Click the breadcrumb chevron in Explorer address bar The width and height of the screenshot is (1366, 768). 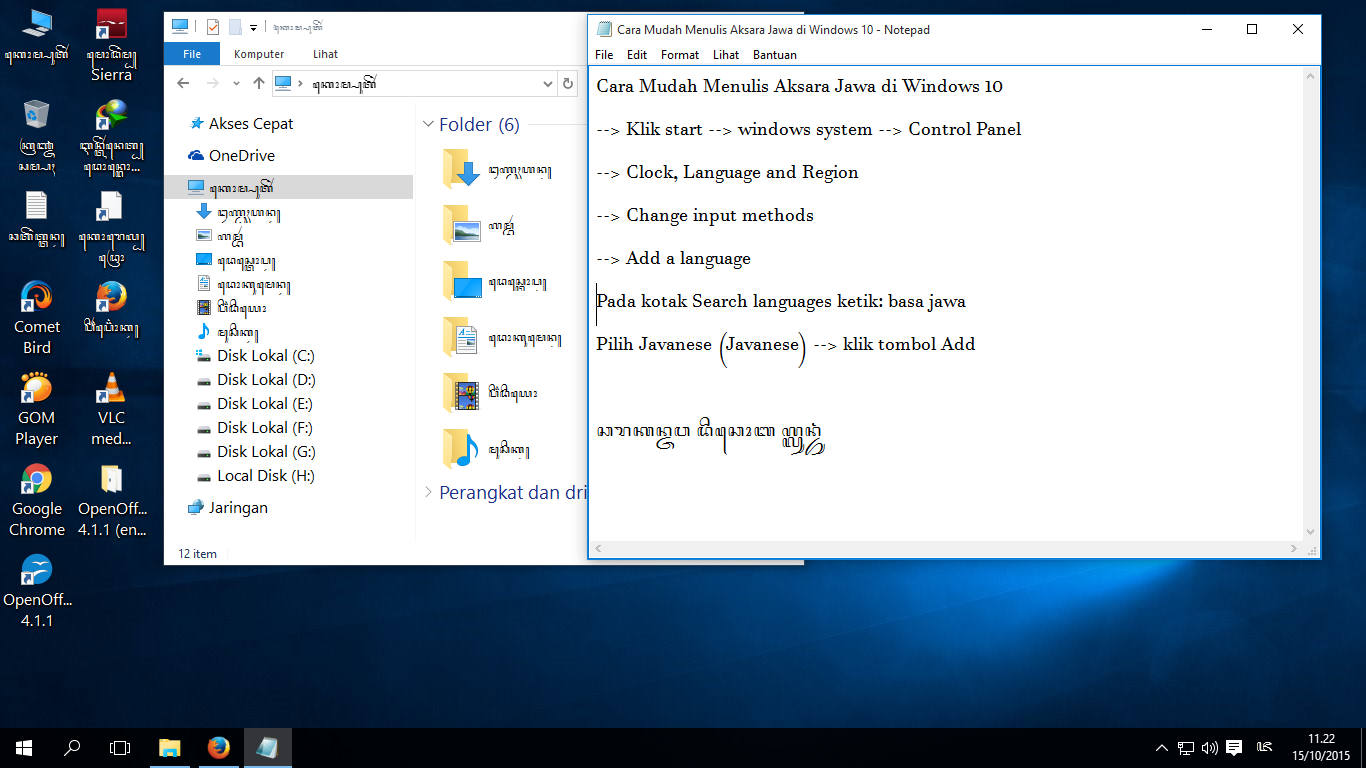[x=301, y=84]
